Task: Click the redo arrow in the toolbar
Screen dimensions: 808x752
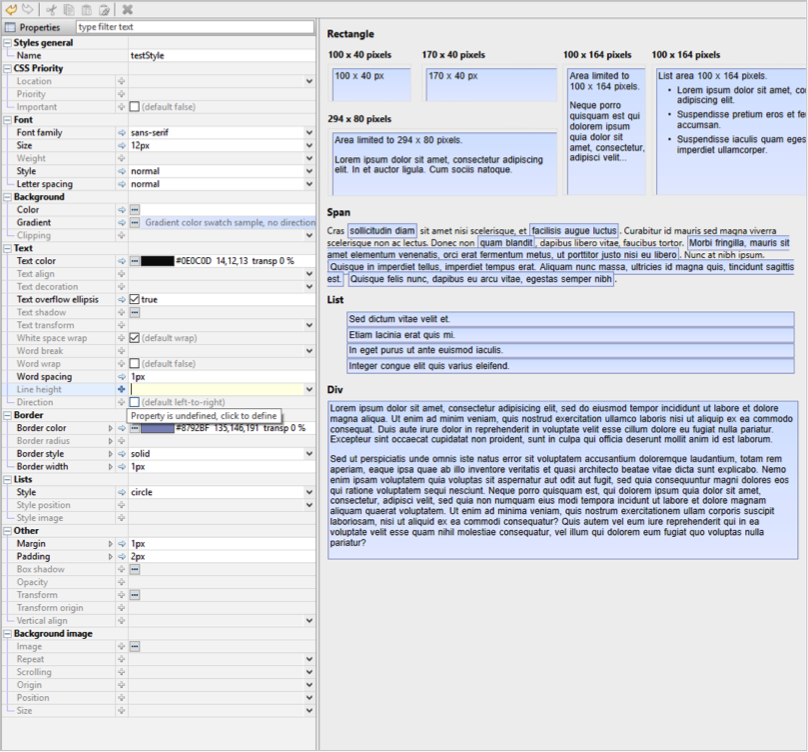Action: (x=28, y=9)
